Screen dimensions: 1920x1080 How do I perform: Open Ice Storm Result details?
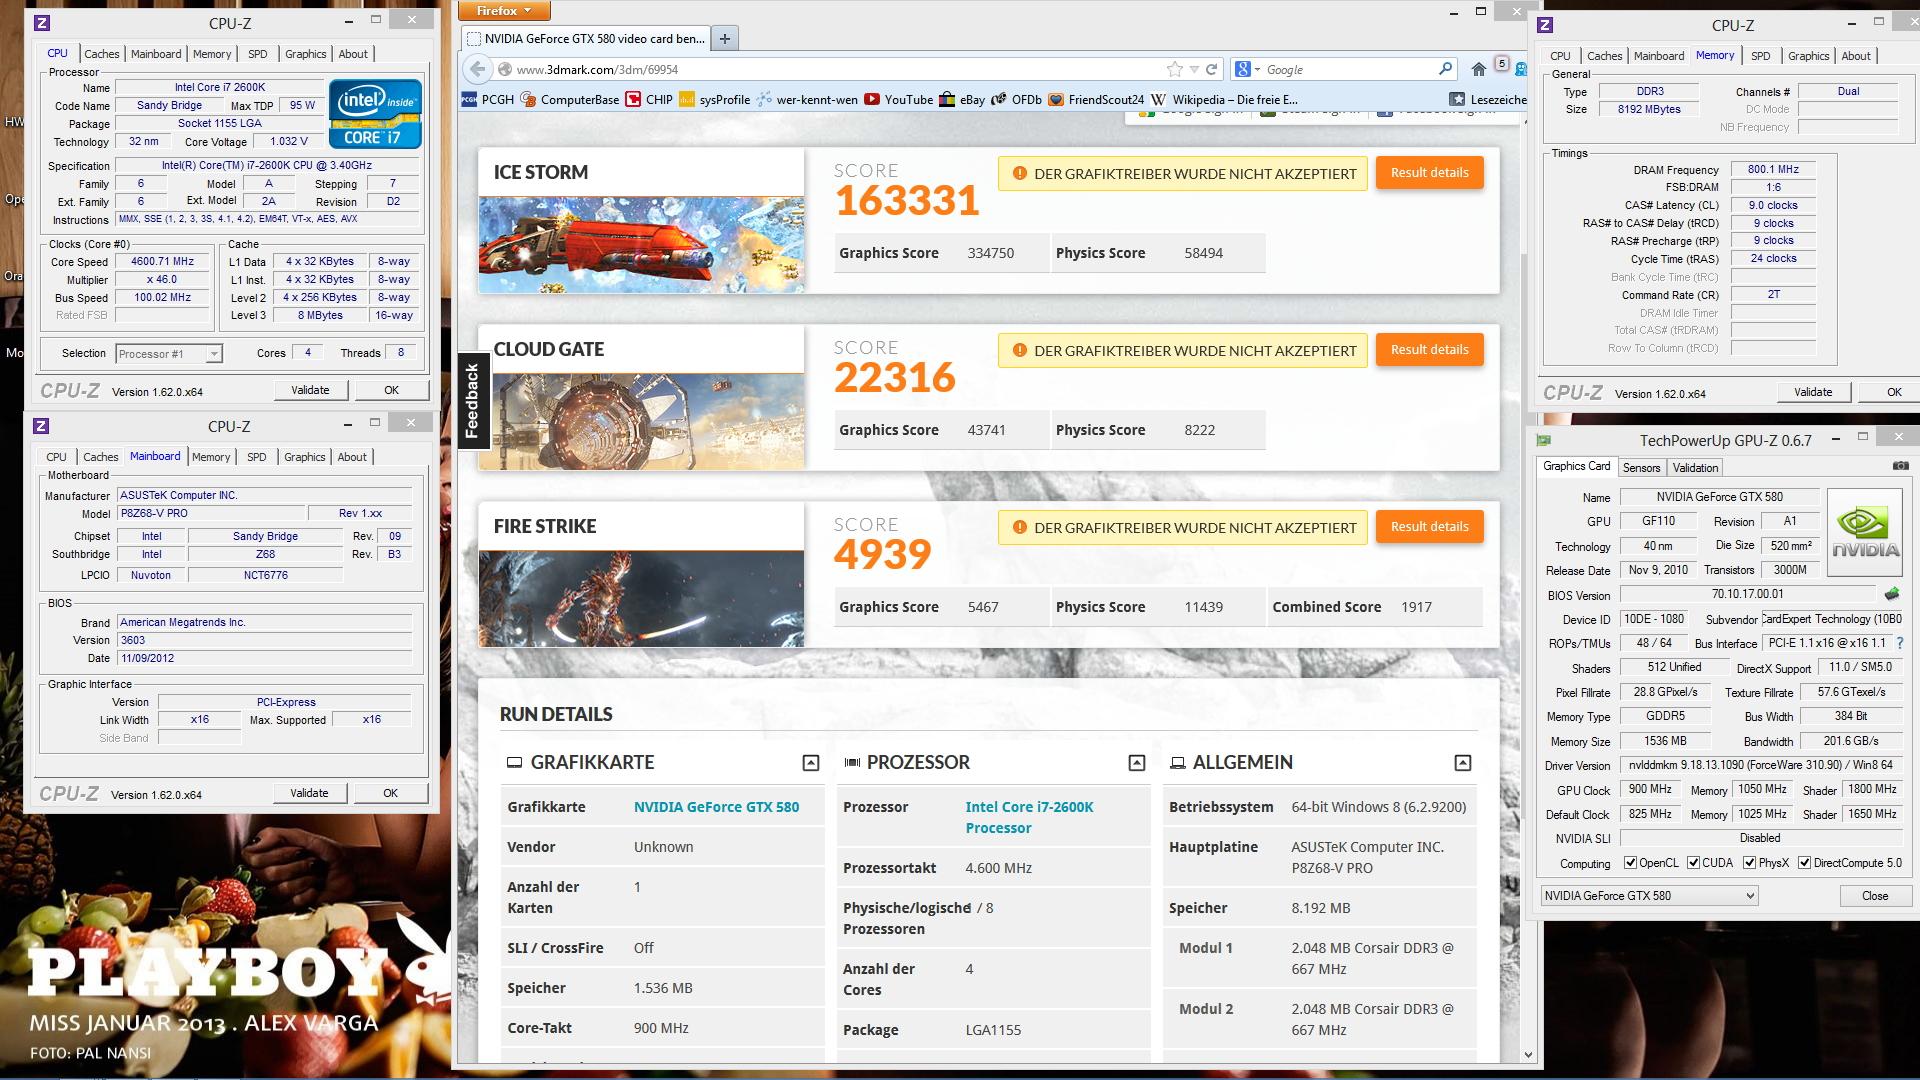[x=1429, y=173]
